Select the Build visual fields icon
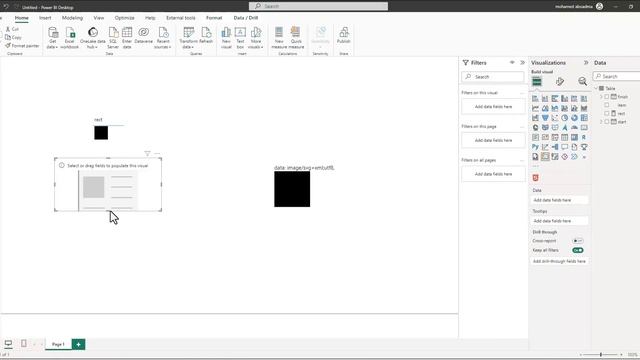This screenshot has width=640, height=360. [537, 82]
